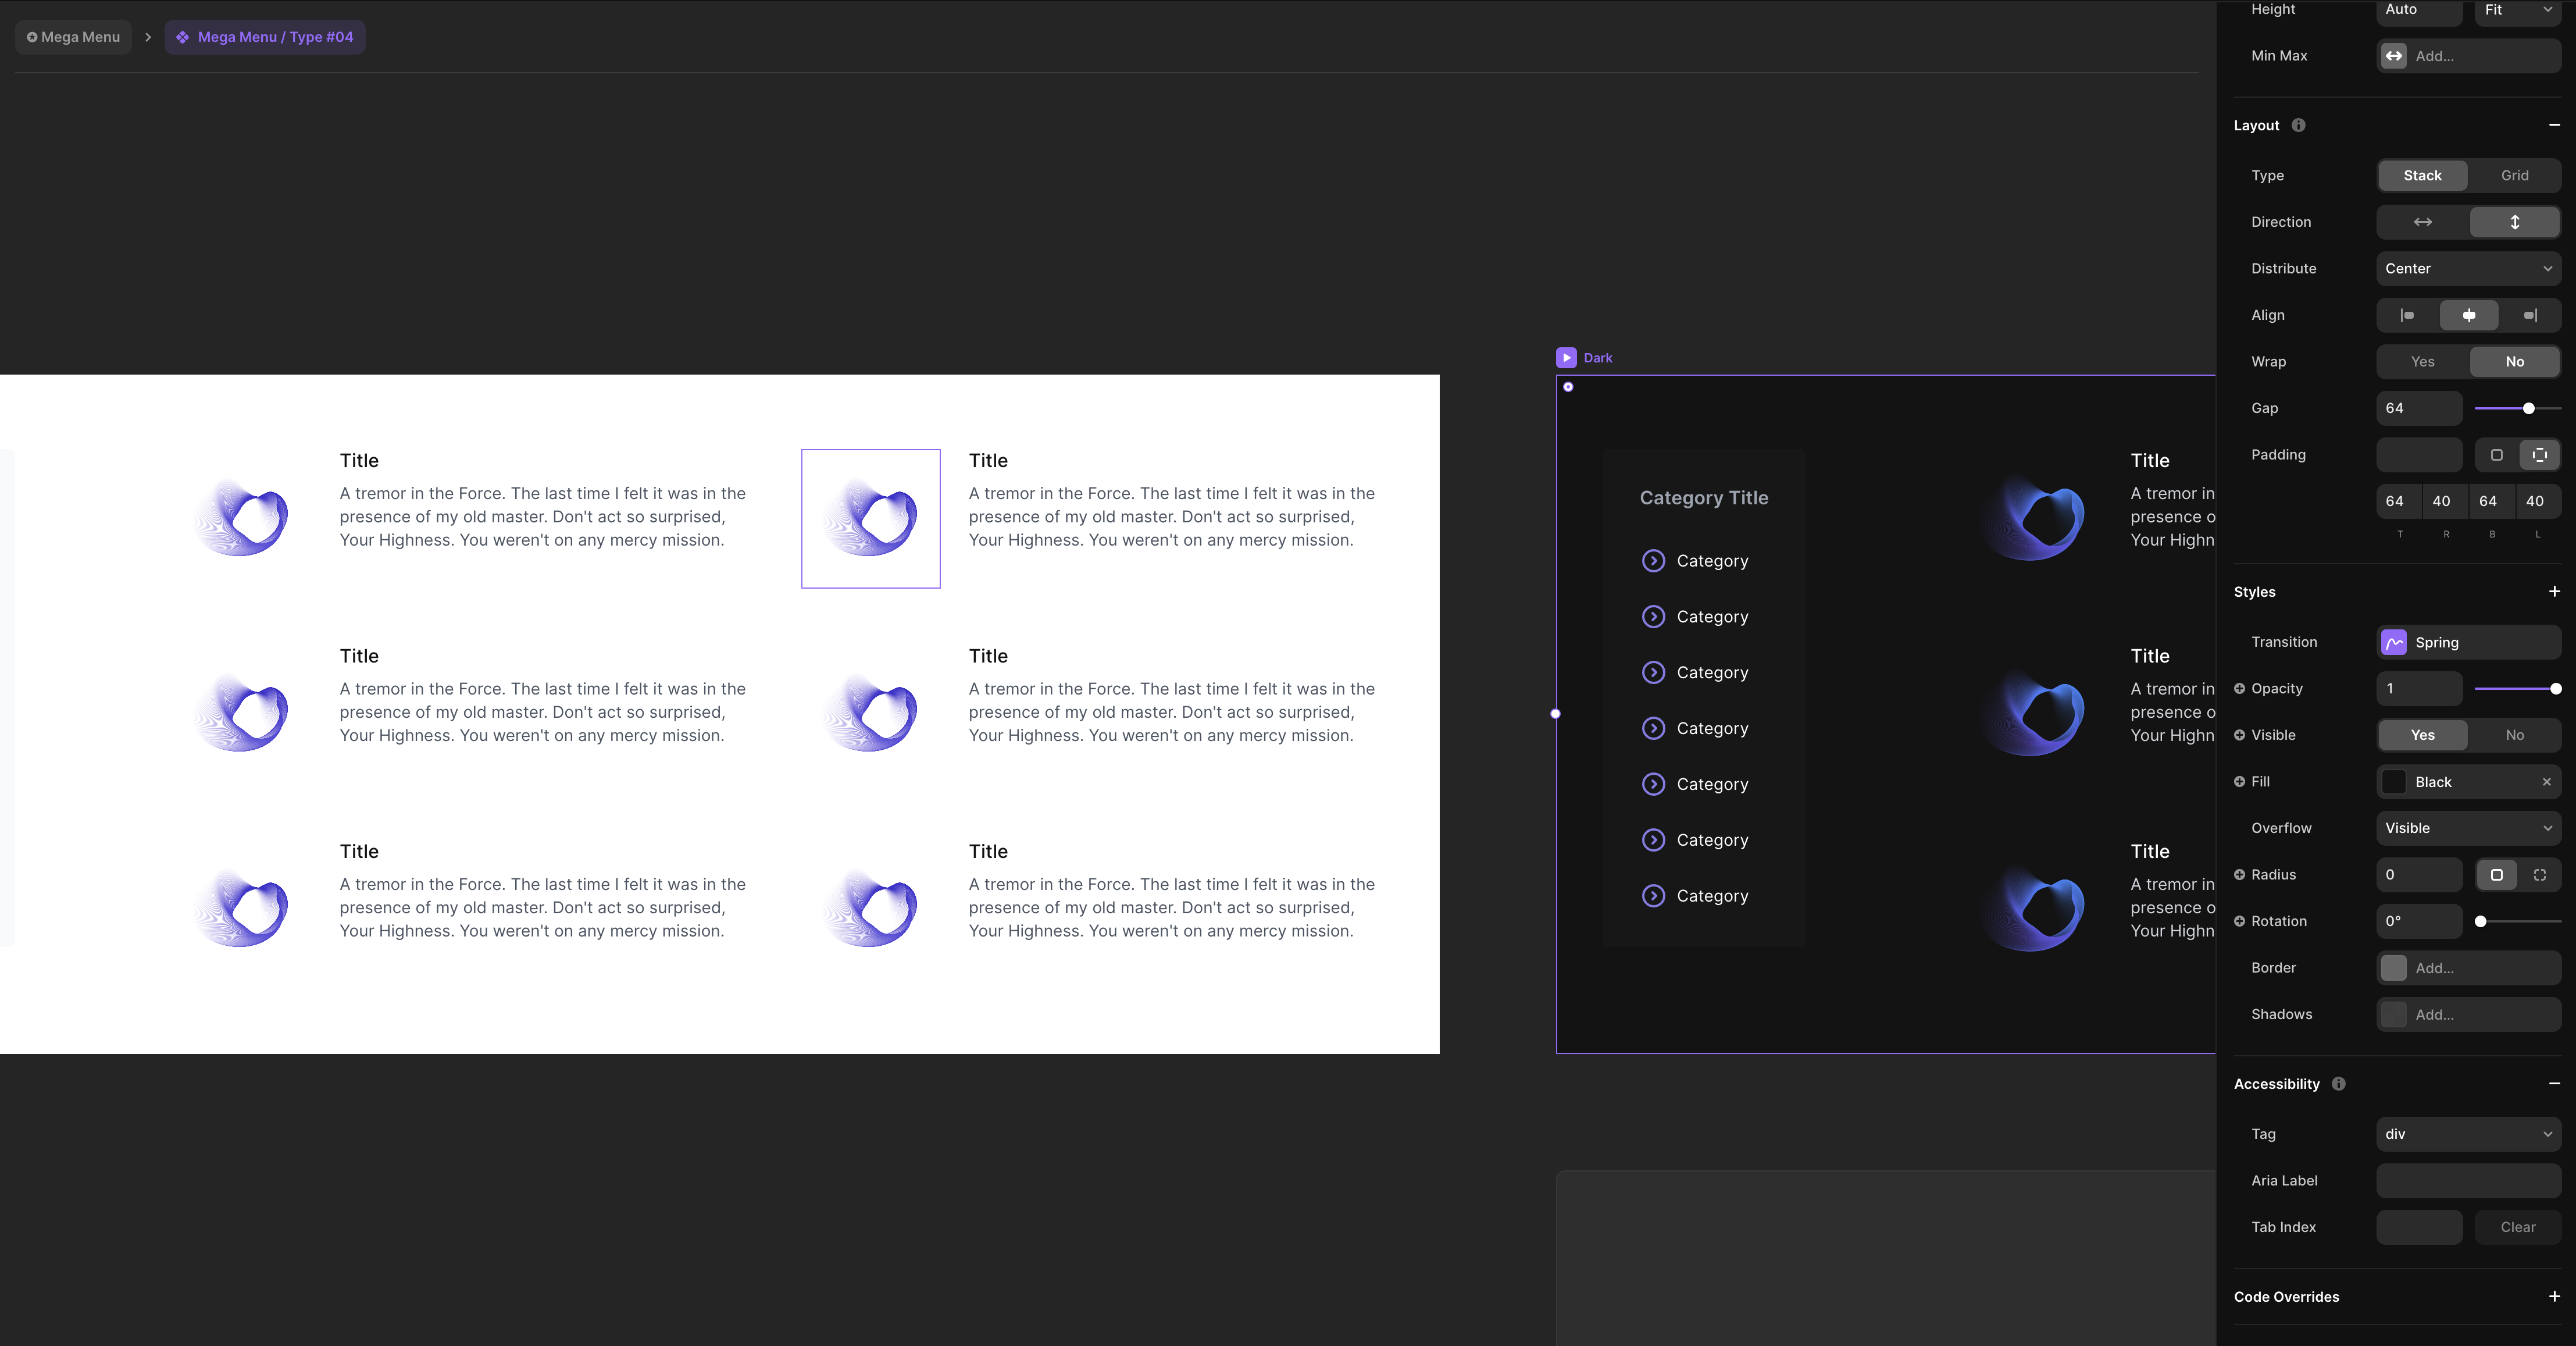The image size is (2576, 1346).
Task: Add variable to Radius property
Action: [2239, 874]
